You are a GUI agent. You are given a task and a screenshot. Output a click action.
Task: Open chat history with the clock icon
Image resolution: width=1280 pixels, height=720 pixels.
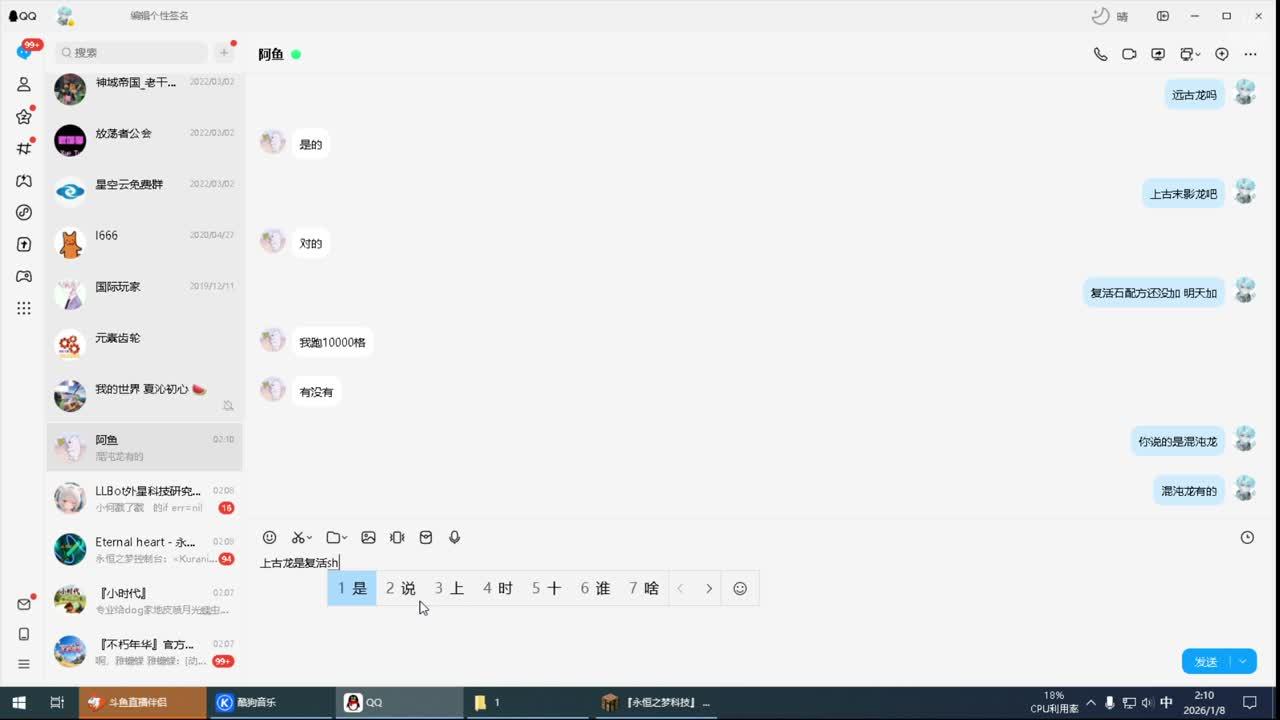tap(1247, 537)
